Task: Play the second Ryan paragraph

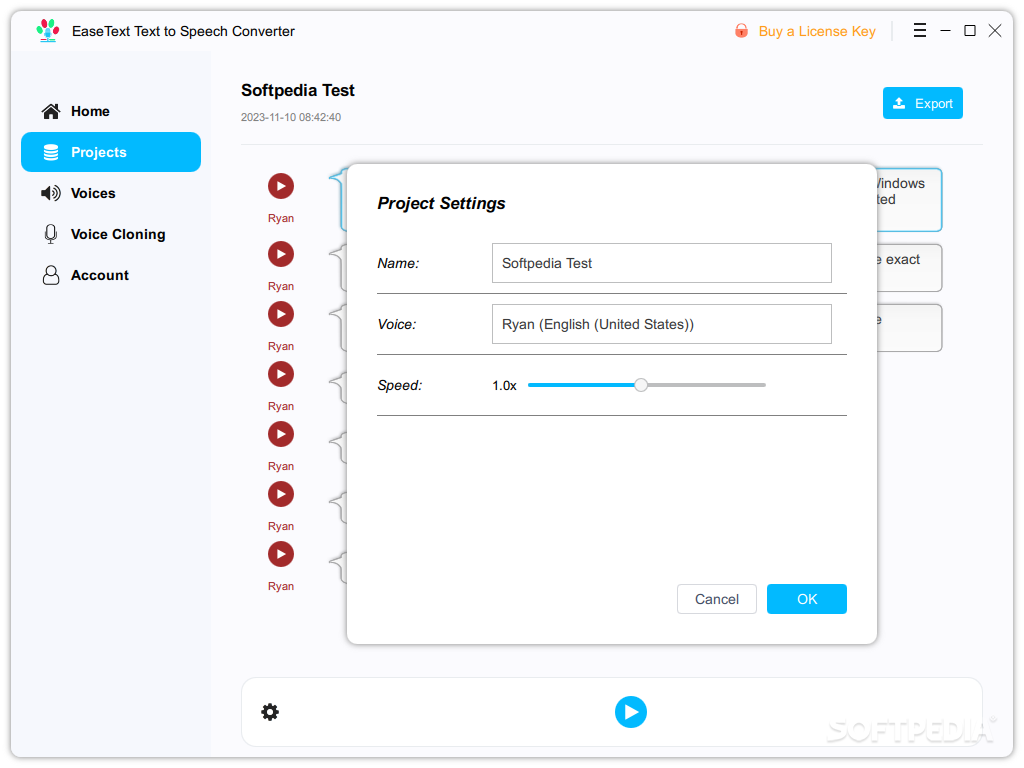Action: (x=281, y=254)
